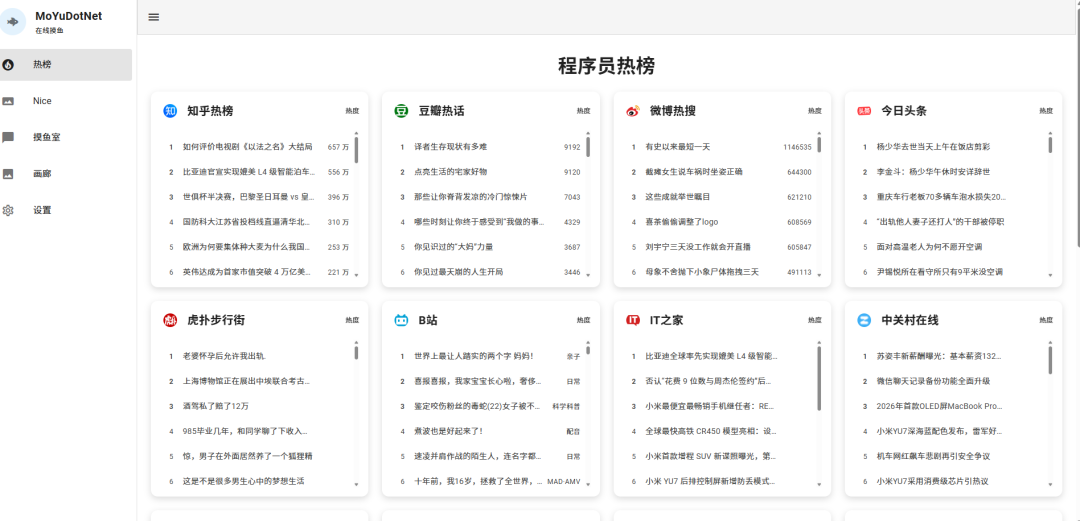Toggle the hamburger menu icon
This screenshot has height=521, width=1080.
coord(154,17)
